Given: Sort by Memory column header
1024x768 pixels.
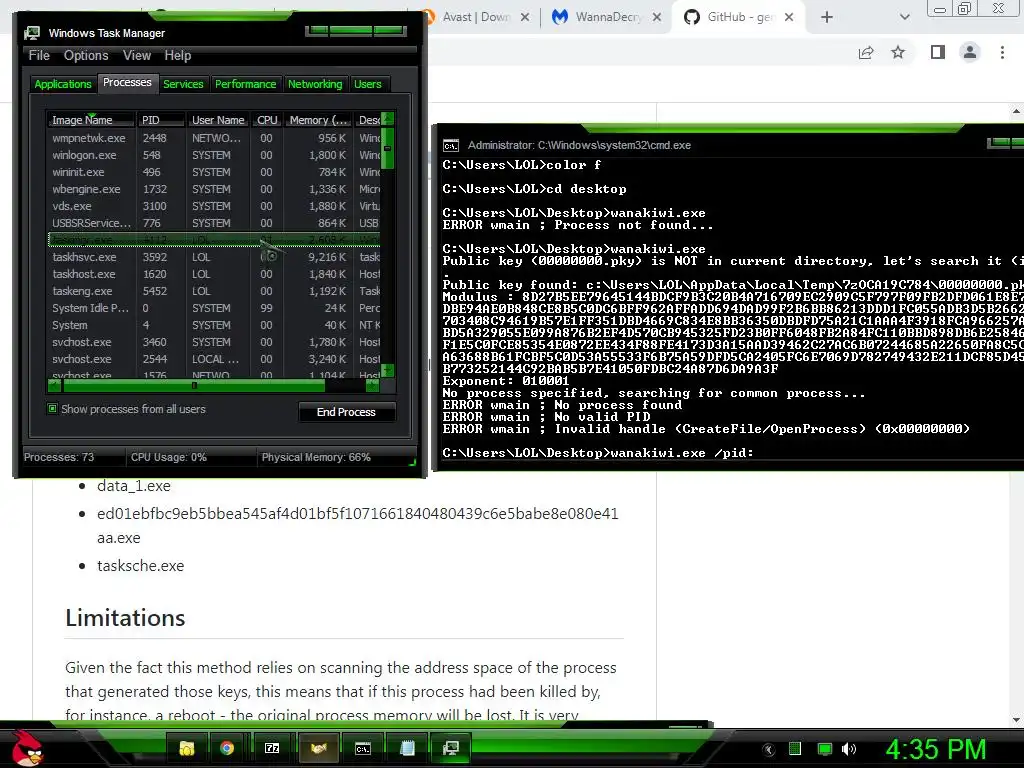Looking at the screenshot, I should (319, 120).
